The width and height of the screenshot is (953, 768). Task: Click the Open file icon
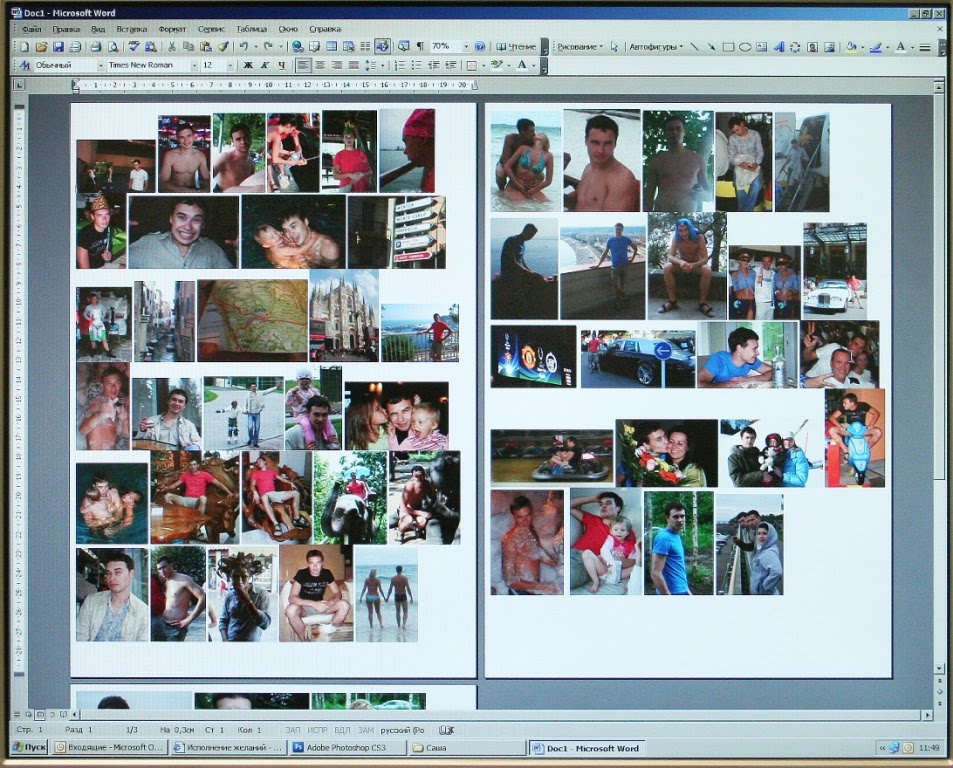(x=41, y=47)
